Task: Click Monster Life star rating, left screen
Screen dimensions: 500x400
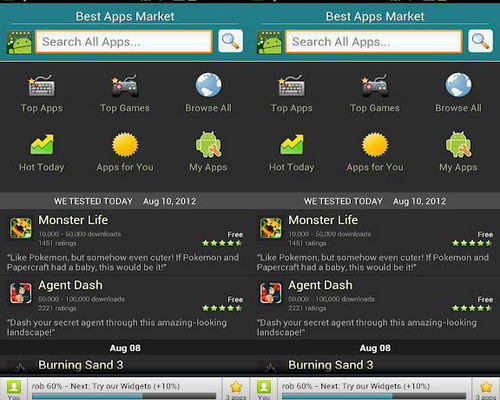Action: 222,243
